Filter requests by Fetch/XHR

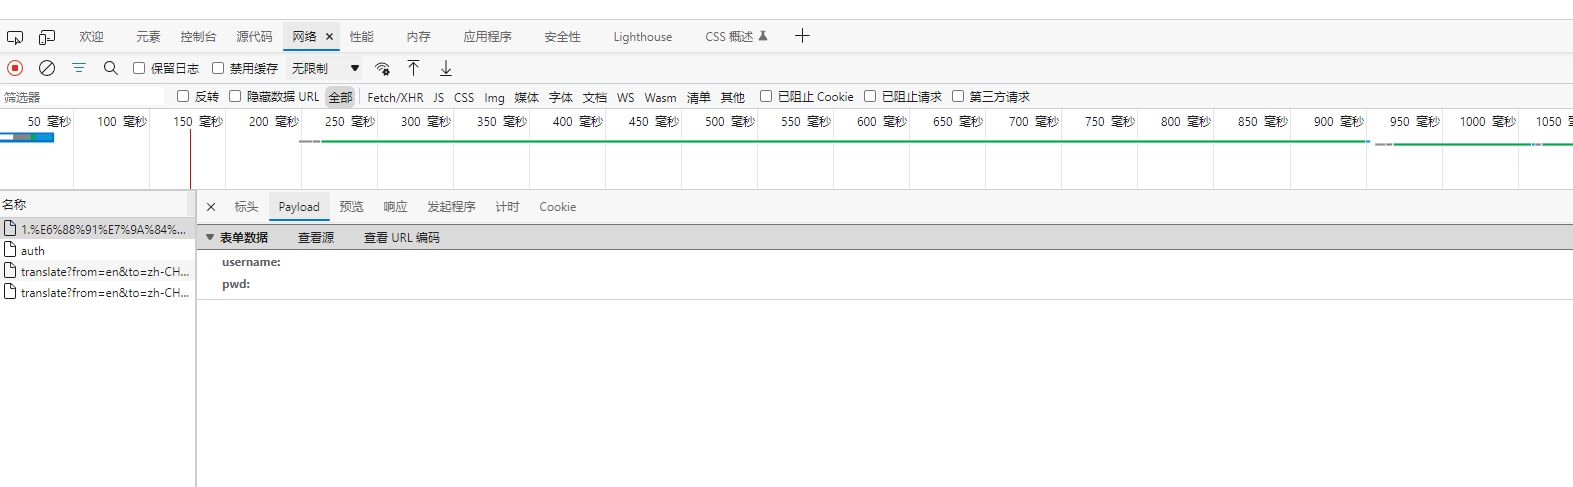pyautogui.click(x=395, y=97)
